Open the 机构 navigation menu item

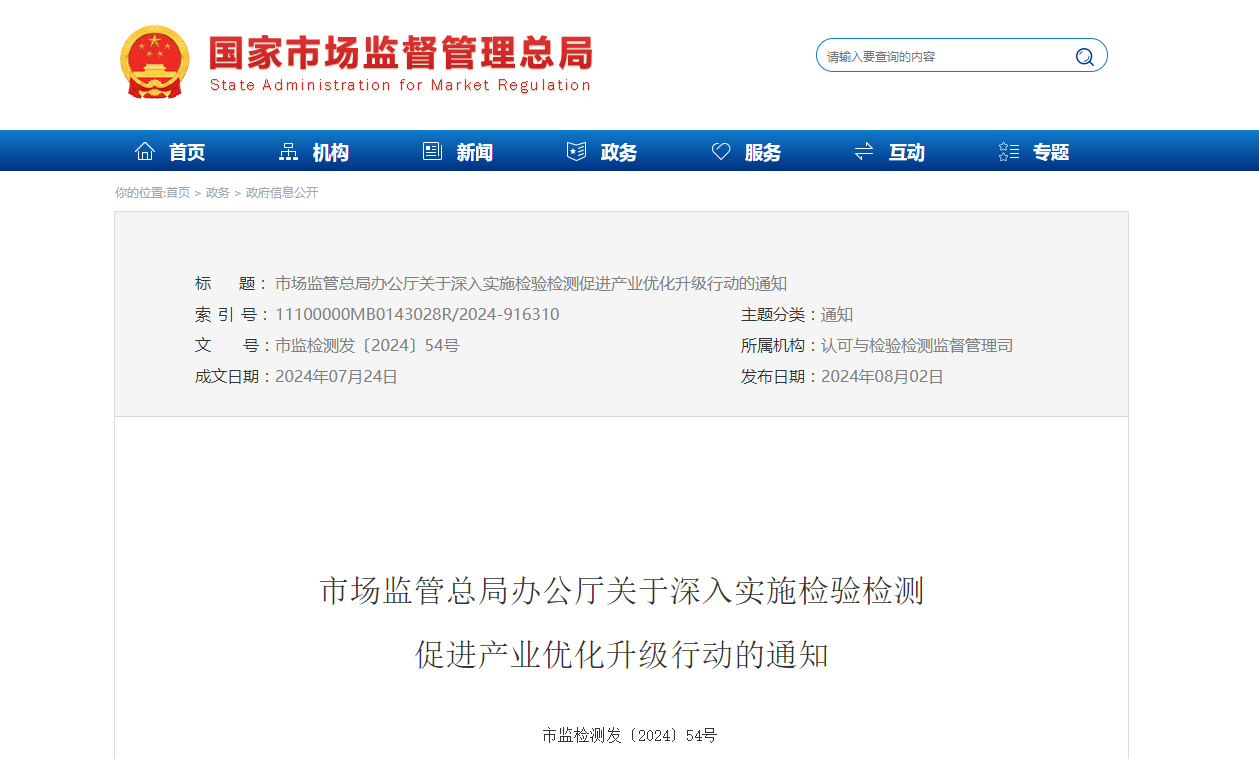(331, 152)
